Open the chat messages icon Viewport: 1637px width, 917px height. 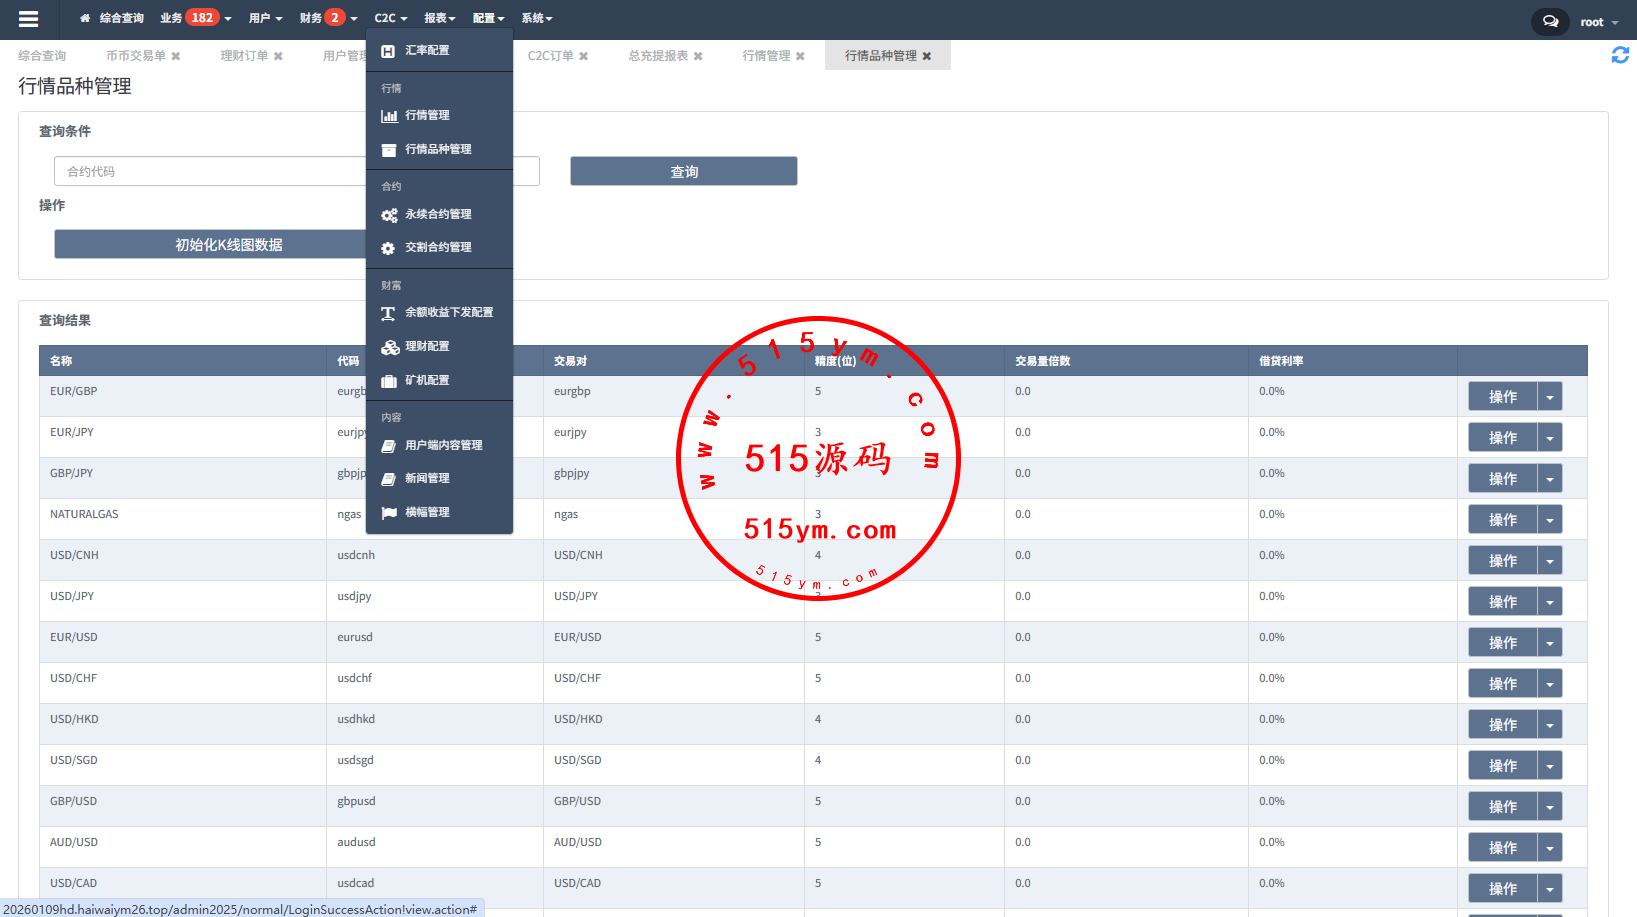1549,21
